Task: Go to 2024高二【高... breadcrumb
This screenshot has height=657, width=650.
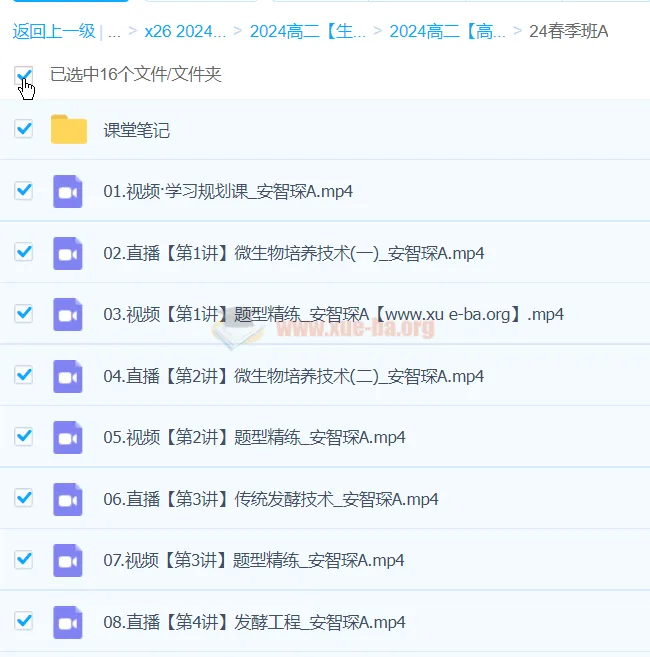Action: 447,31
